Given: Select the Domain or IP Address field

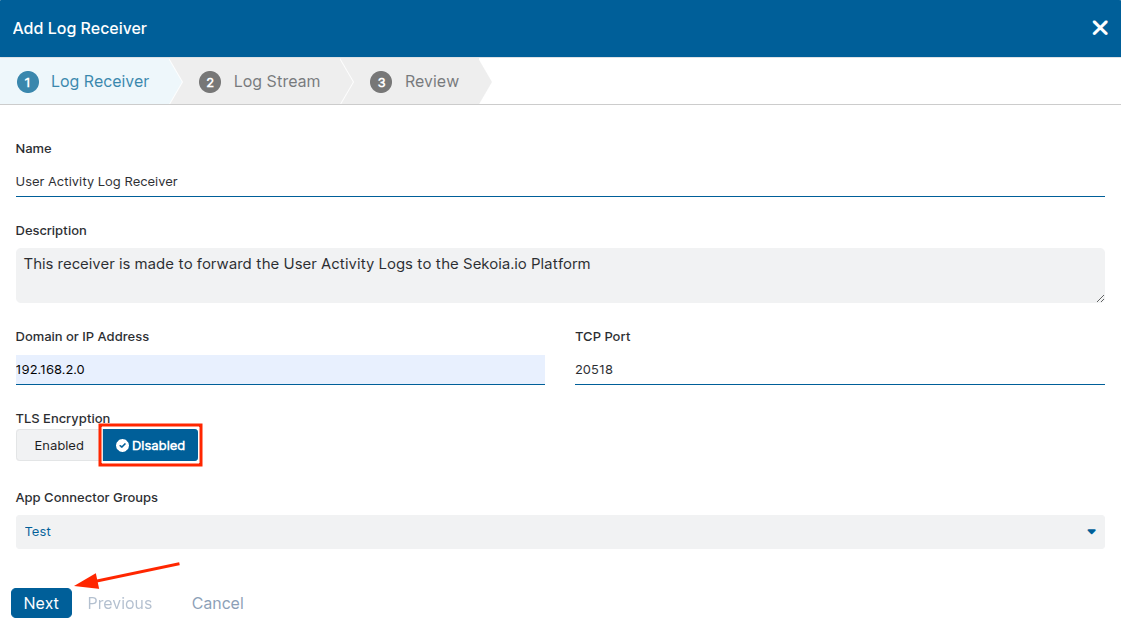Looking at the screenshot, I should pos(280,370).
